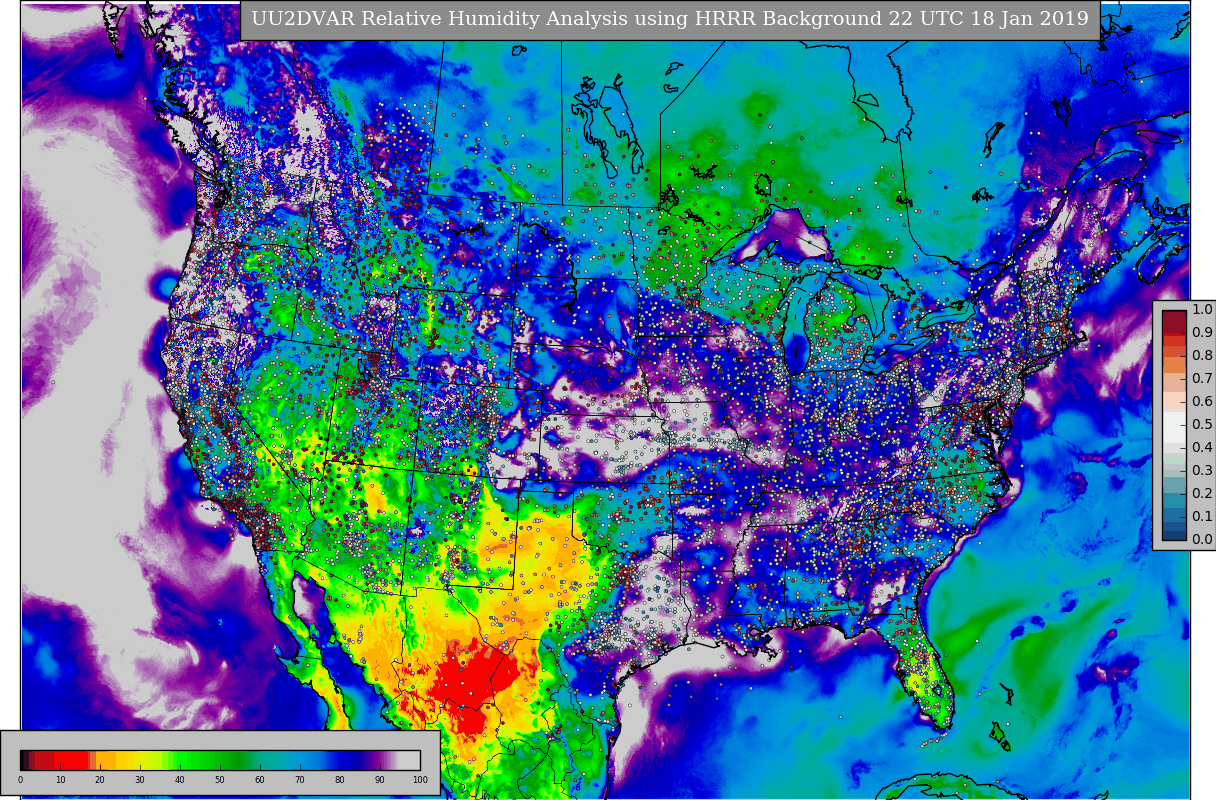Pick the green section of humidity colorbar
Screen dimensions: 1216x800
click(x=210, y=760)
